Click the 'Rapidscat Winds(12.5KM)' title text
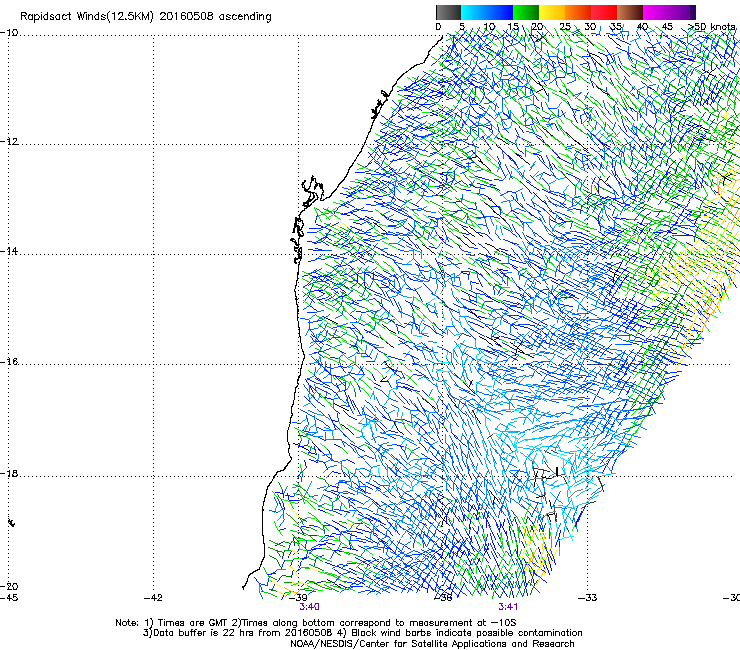 click(87, 17)
